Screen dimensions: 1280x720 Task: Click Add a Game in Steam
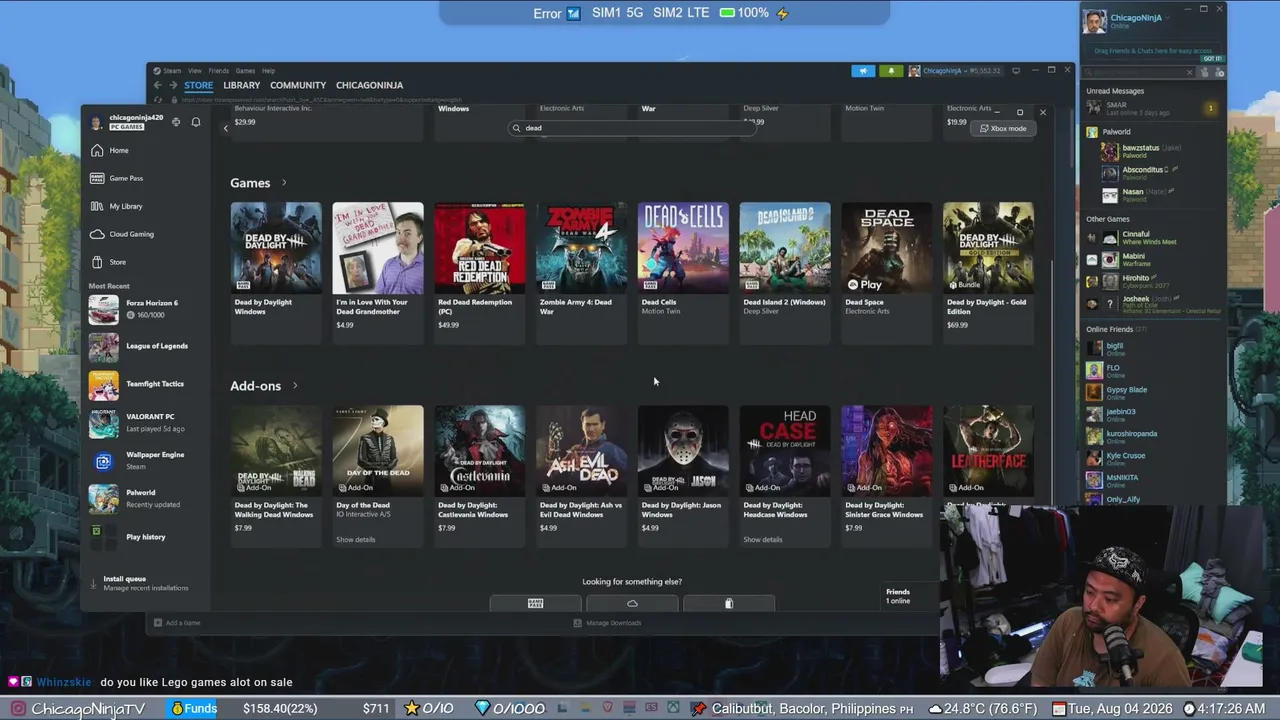[177, 623]
